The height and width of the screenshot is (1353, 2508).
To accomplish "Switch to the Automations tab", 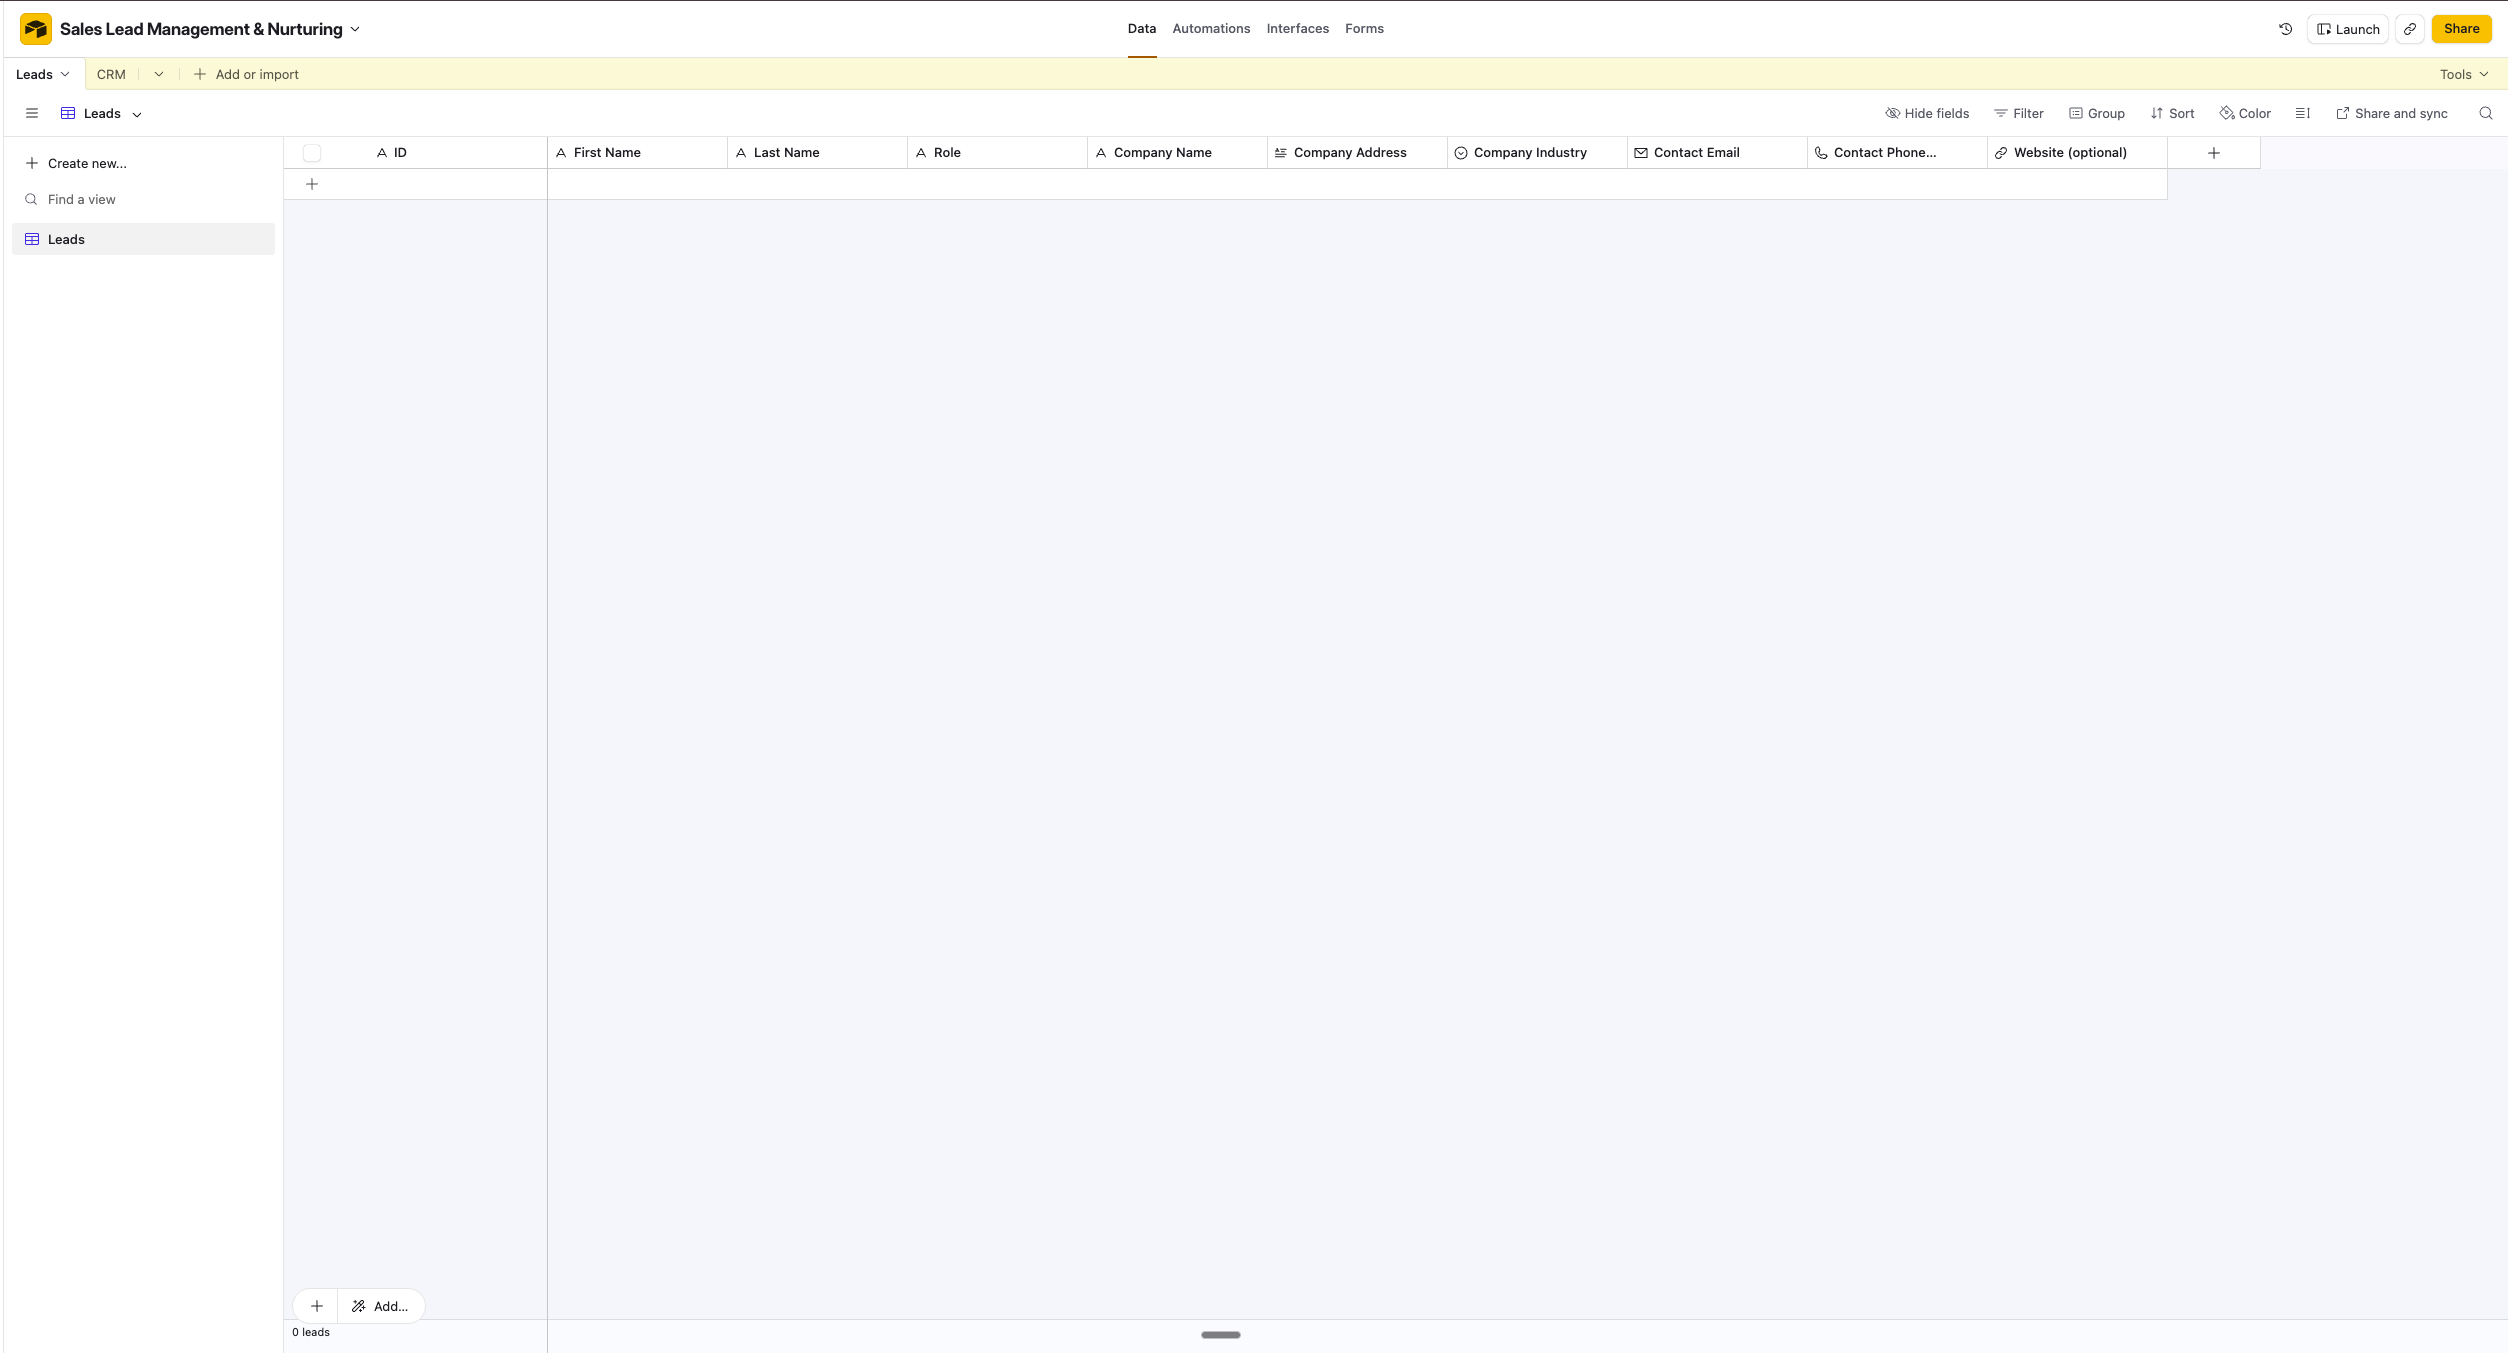I will (1211, 29).
